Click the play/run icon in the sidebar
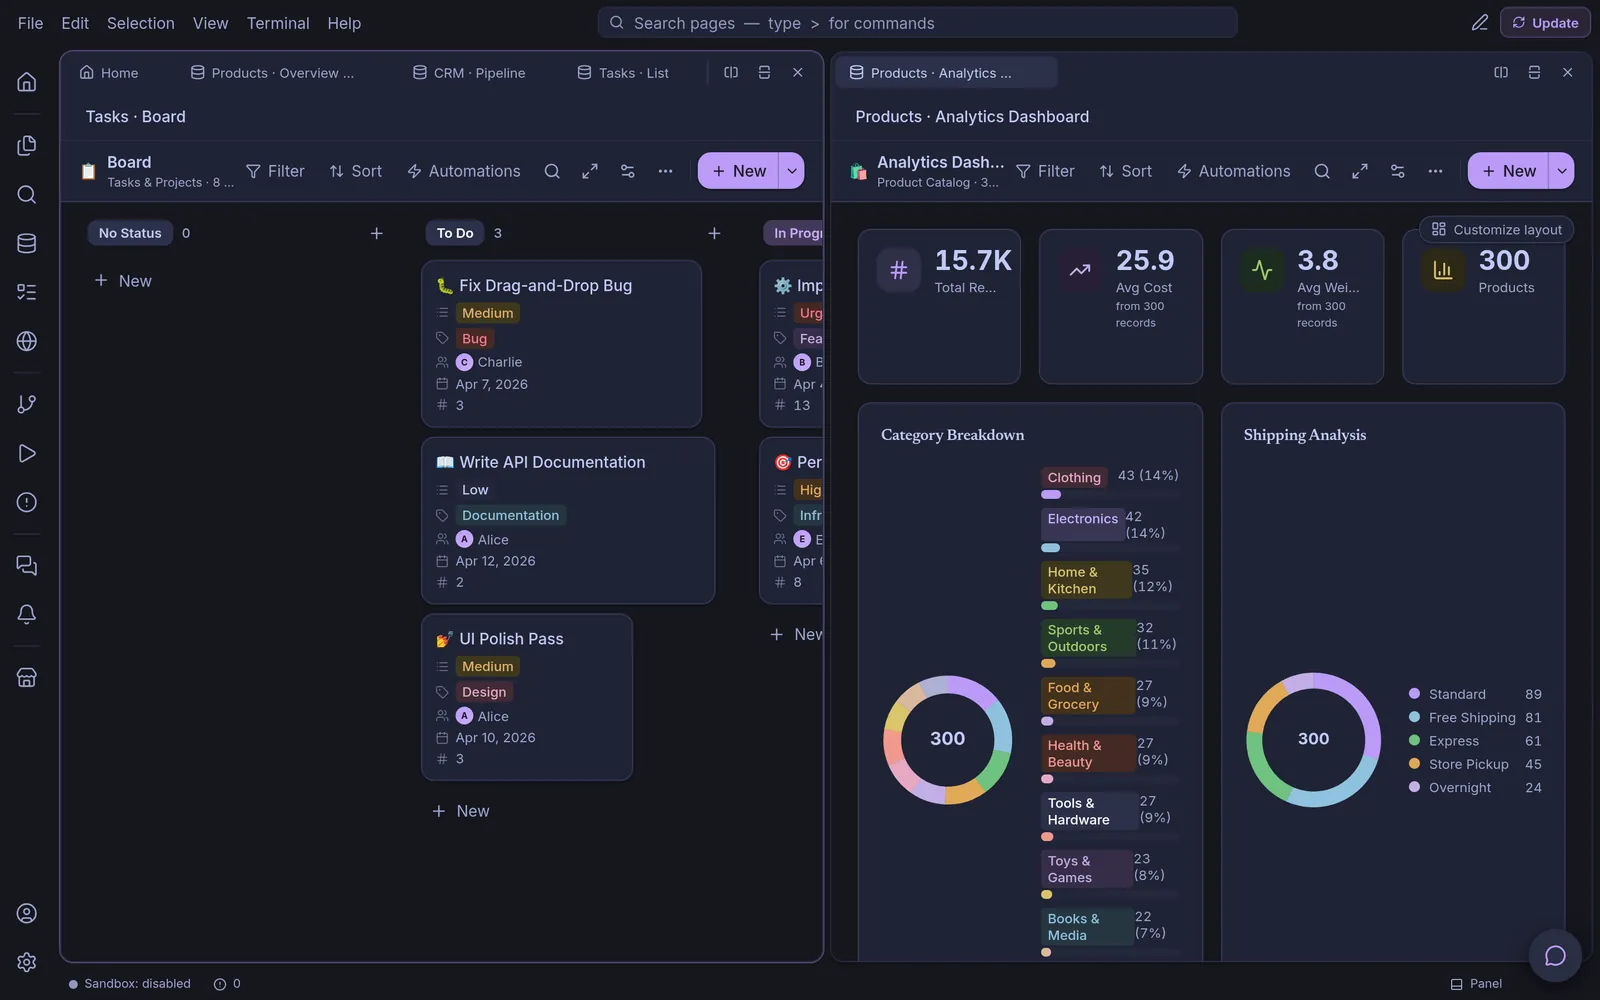The width and height of the screenshot is (1600, 1000). [x=27, y=453]
